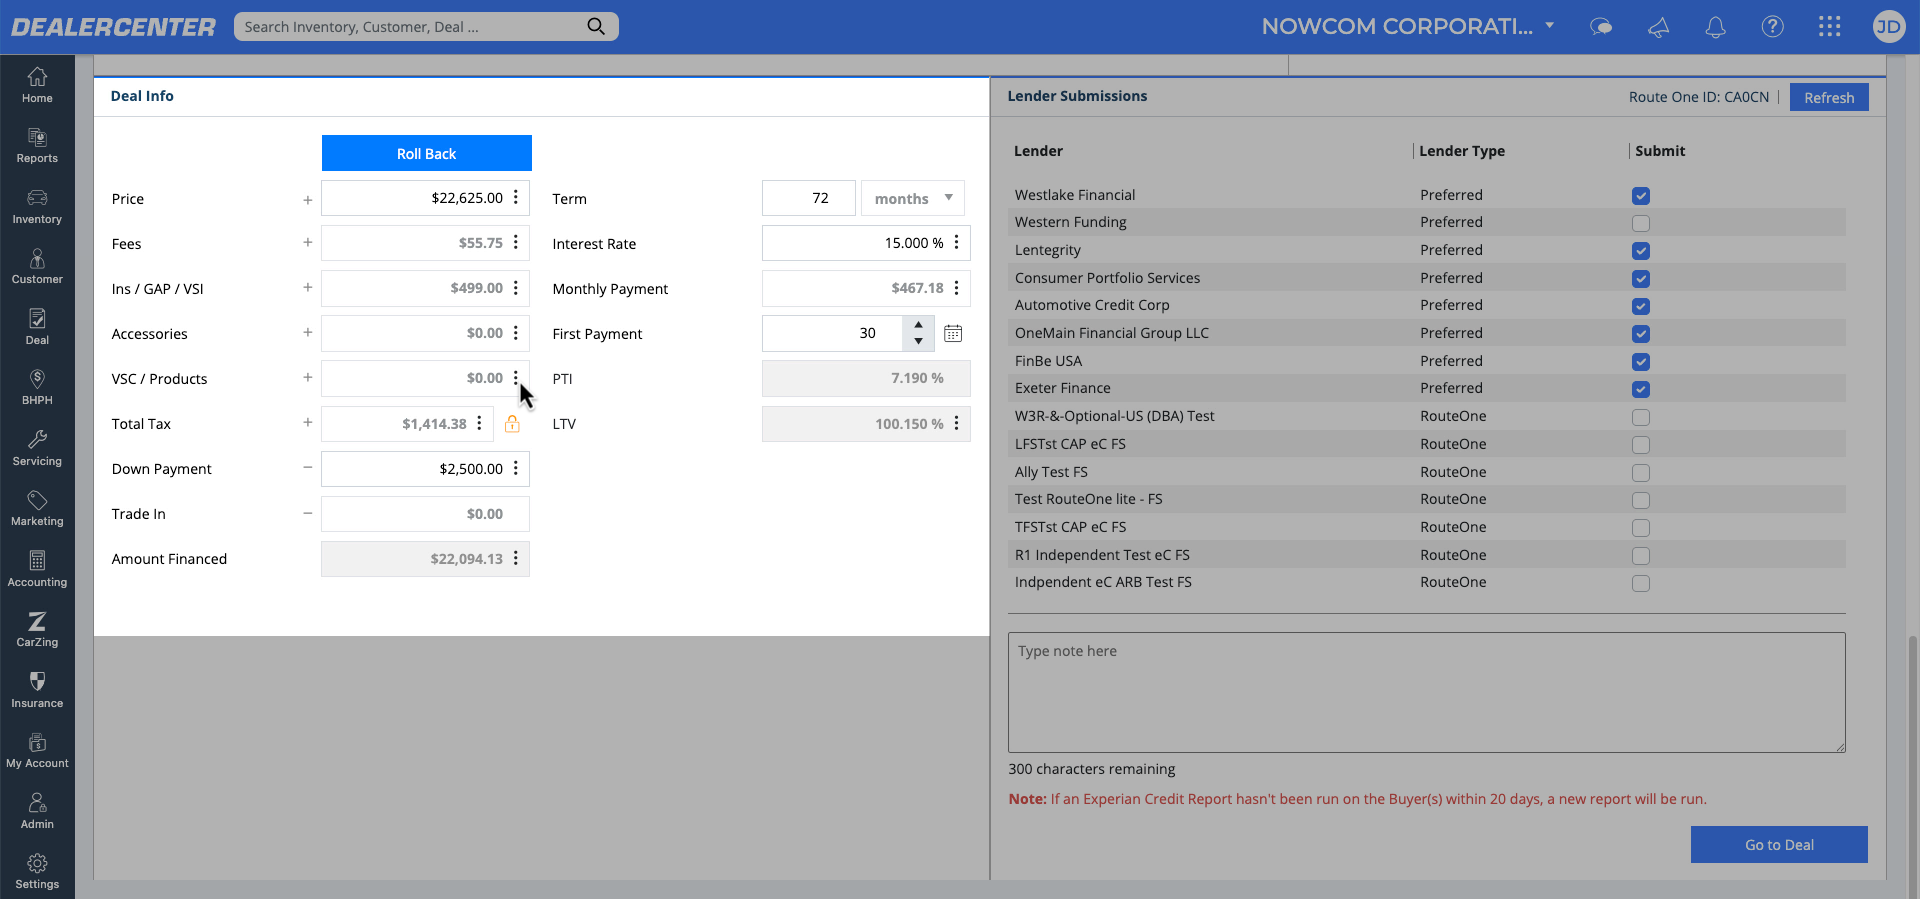
Task: Click the Refresh lender submissions button
Action: click(1829, 97)
